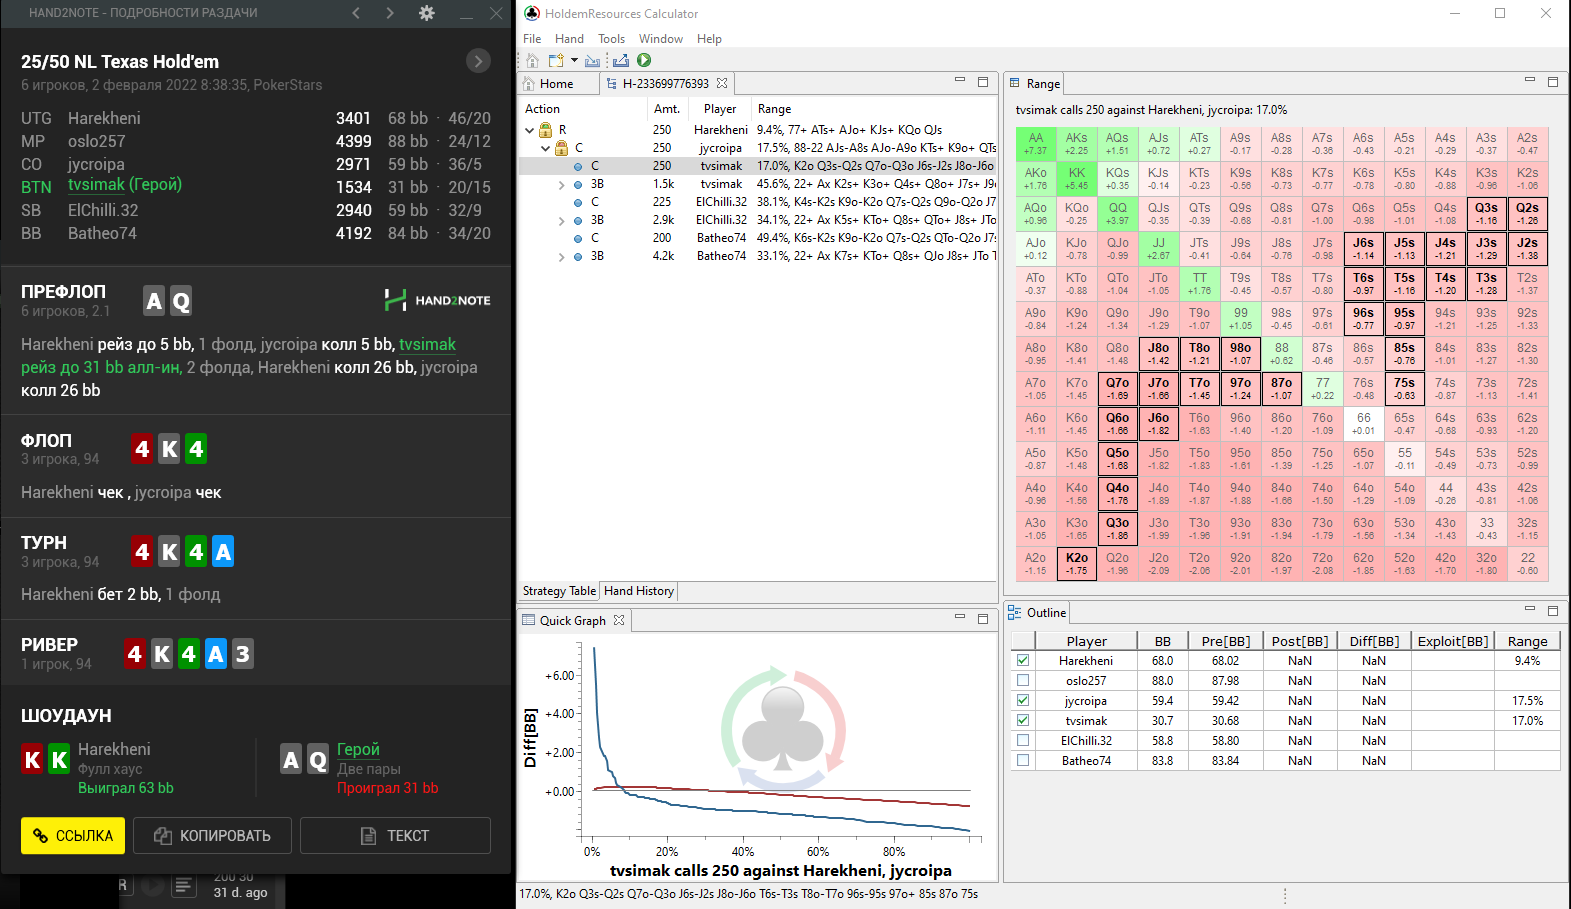The height and width of the screenshot is (909, 1571).
Task: Toggle the Batheo74 checkbox in Outline
Action: click(x=1022, y=760)
